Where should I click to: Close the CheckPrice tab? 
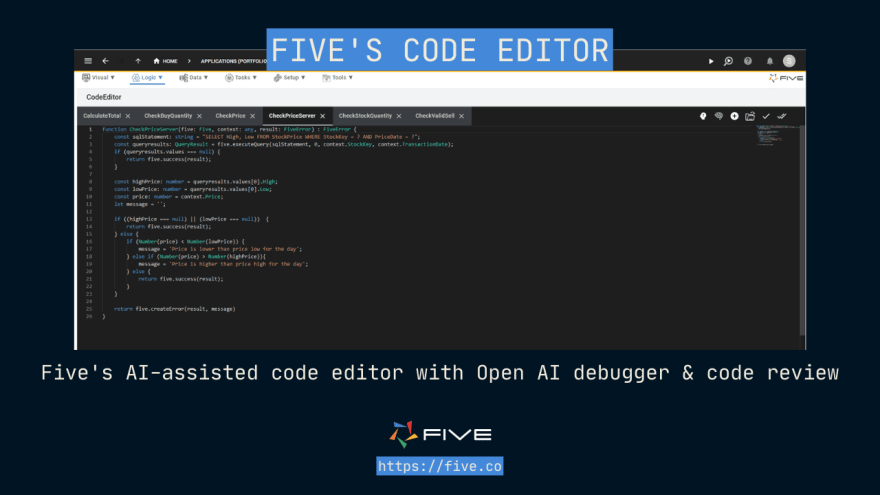[x=253, y=116]
